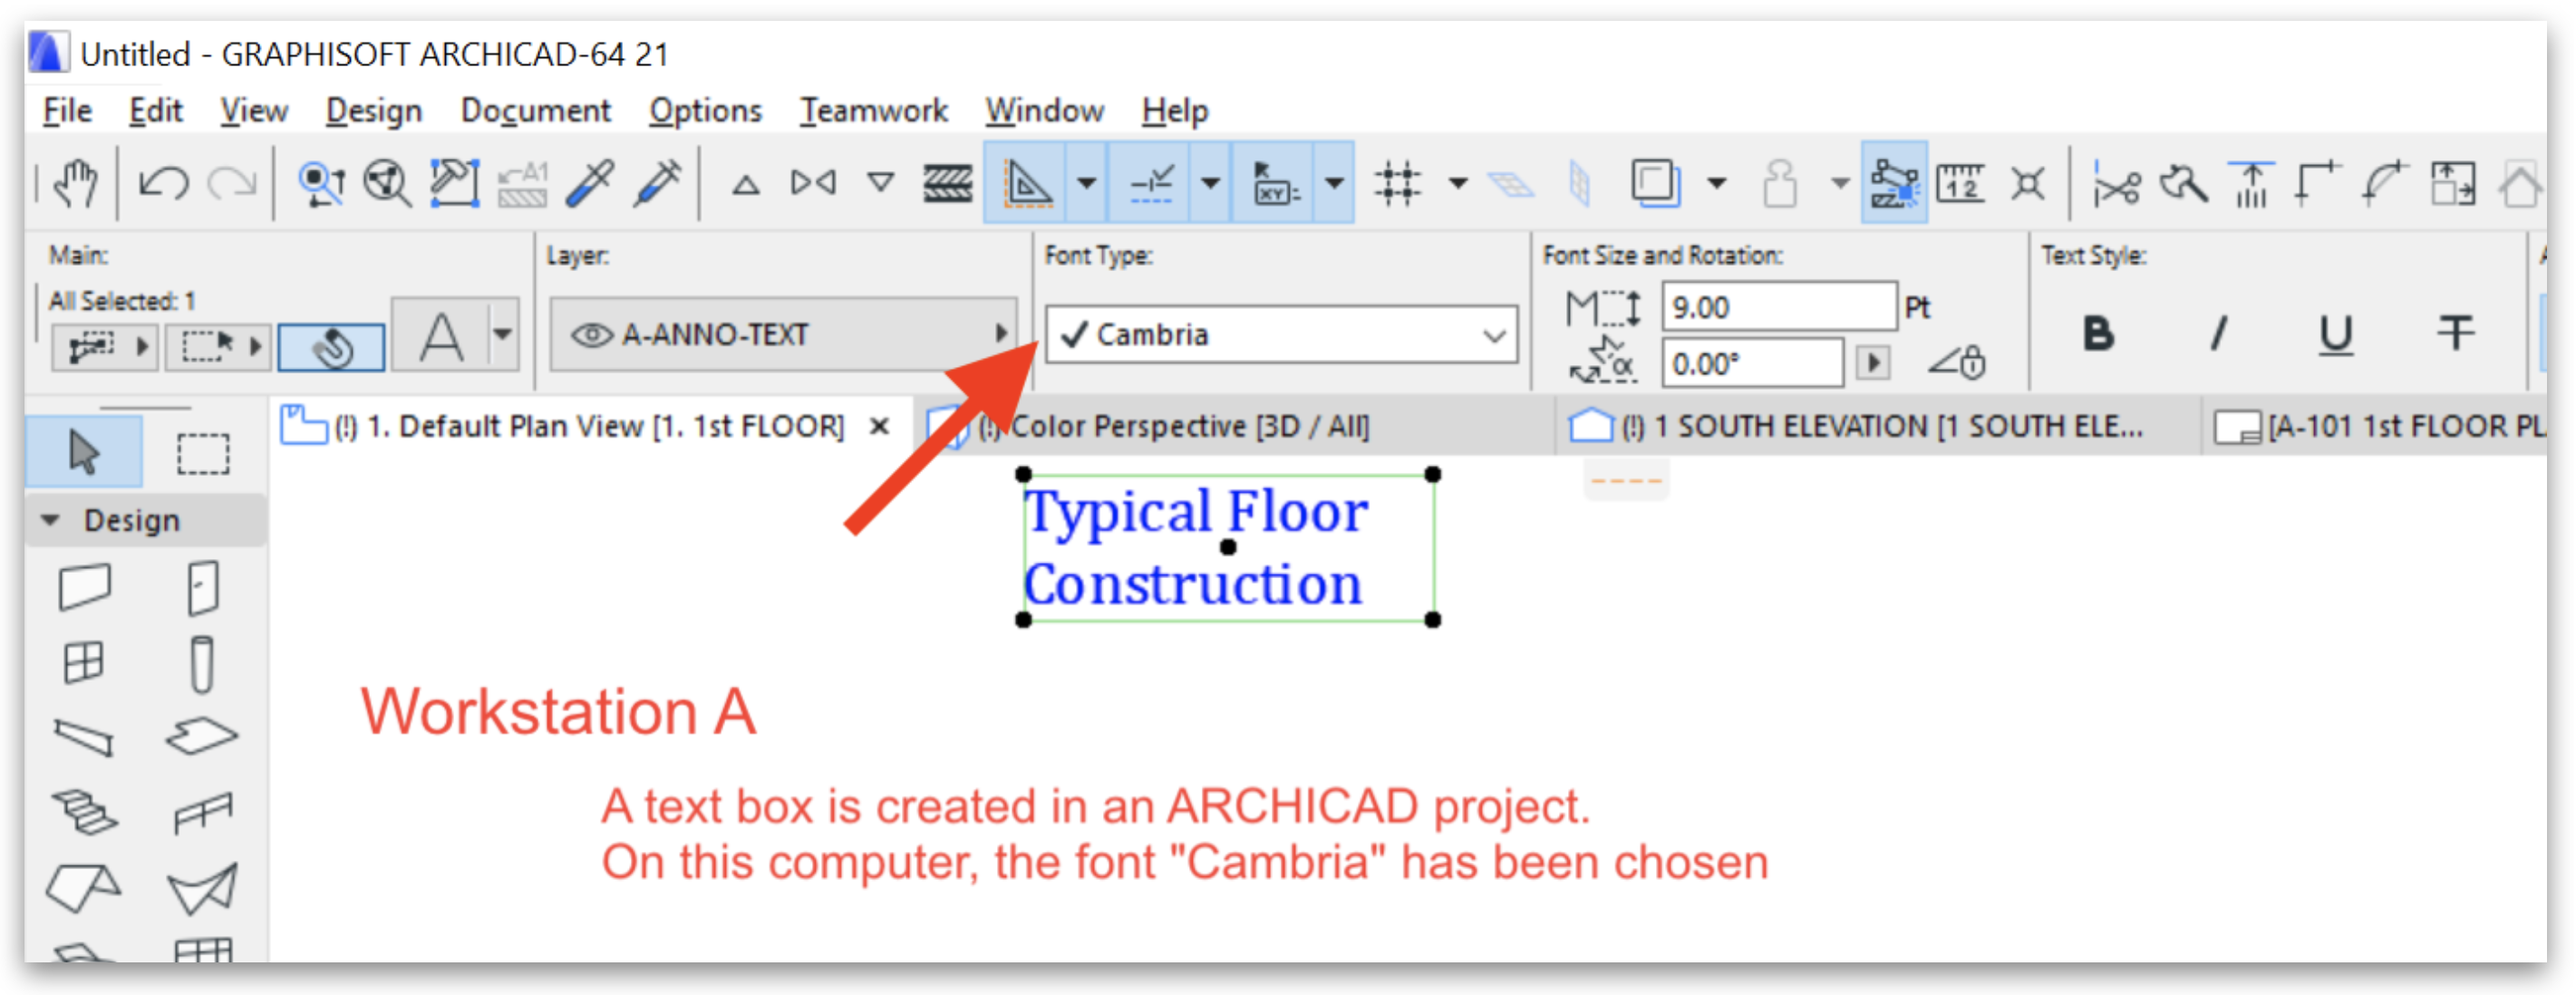Select the Railing tool

pos(202,812)
